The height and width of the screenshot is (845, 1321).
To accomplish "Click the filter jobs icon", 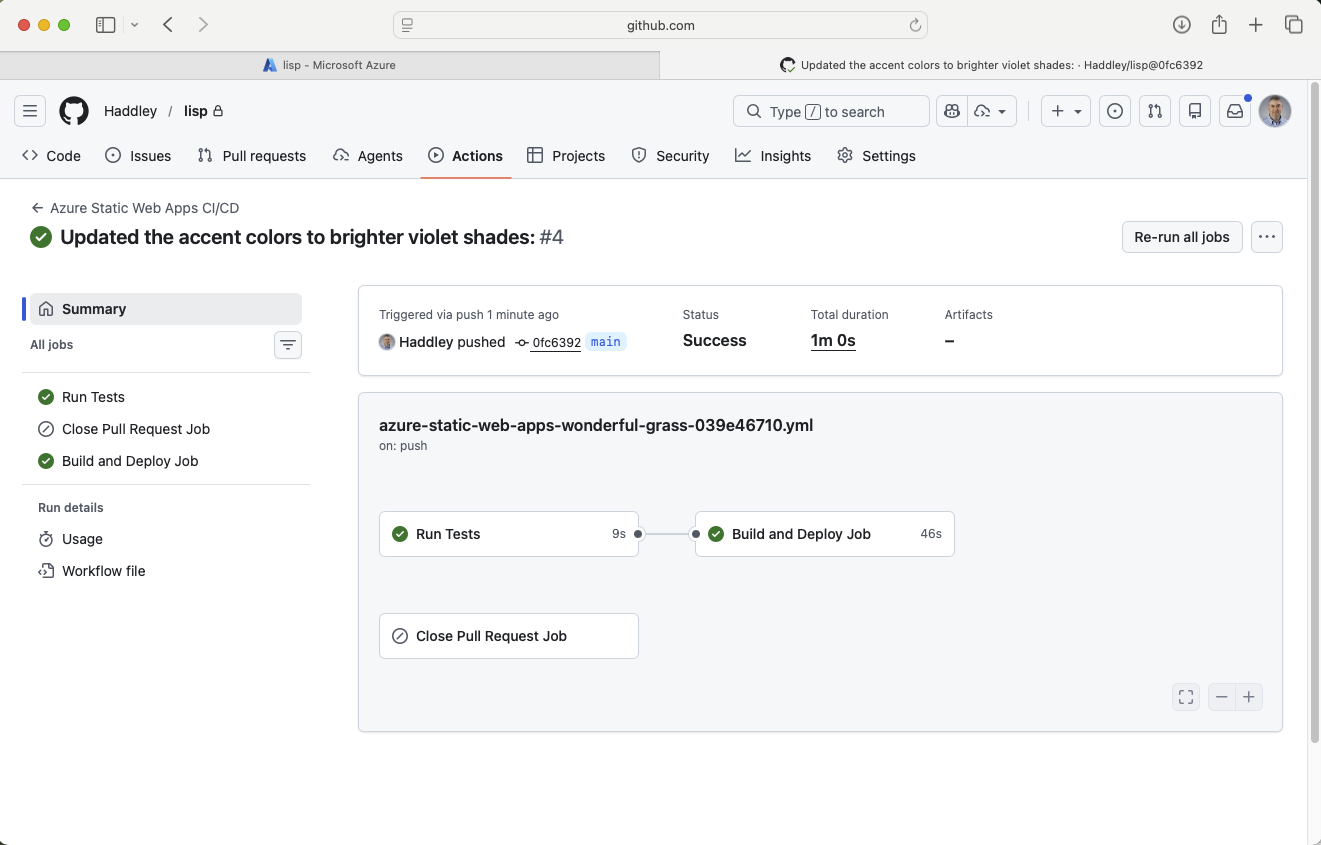I will tap(288, 345).
